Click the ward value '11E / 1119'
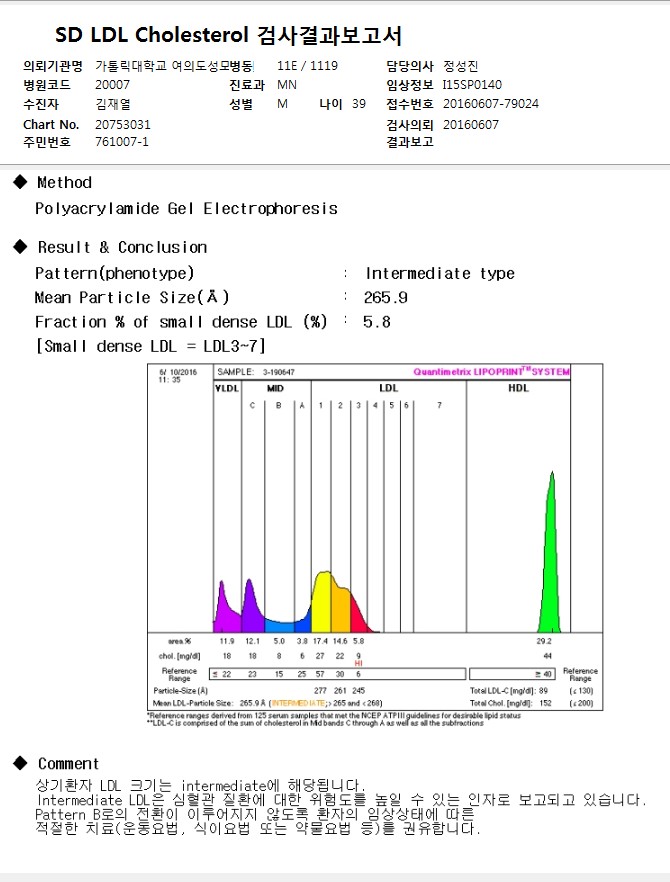This screenshot has height=882, width=670. coord(307,66)
